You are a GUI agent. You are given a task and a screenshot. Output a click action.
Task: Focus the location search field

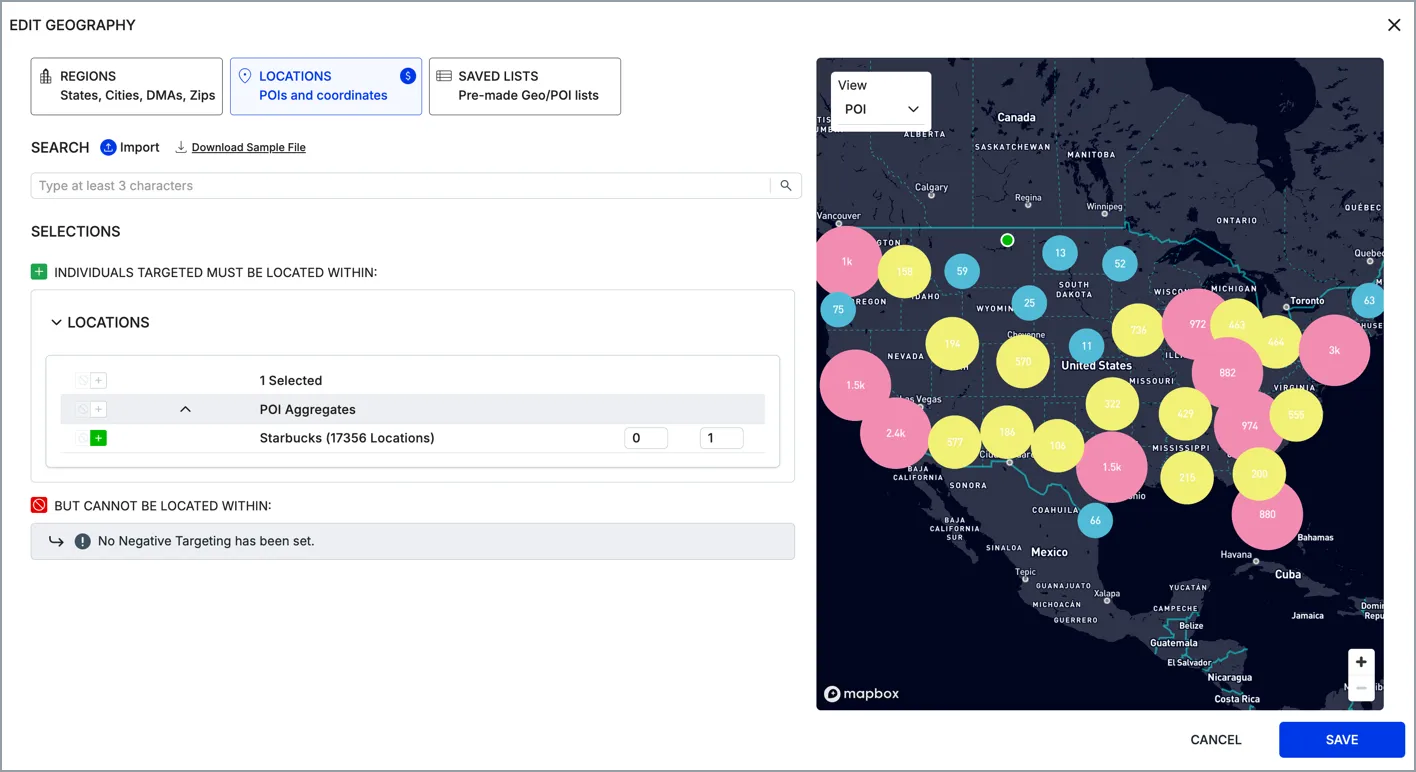pyautogui.click(x=401, y=185)
